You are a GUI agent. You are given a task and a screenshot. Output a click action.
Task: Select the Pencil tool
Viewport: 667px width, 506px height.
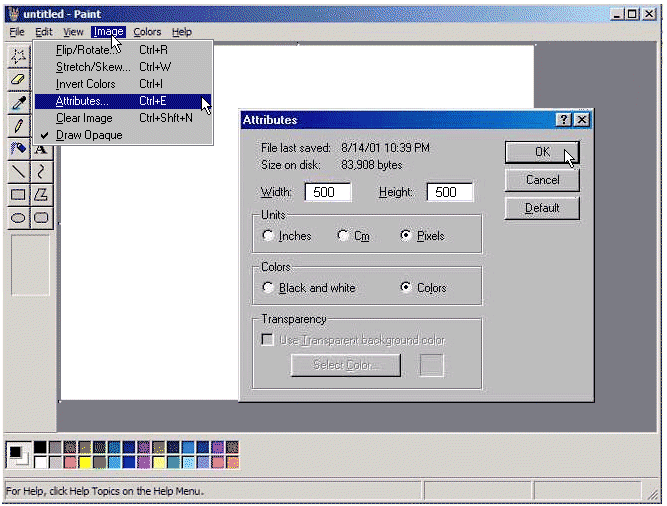click(x=18, y=125)
